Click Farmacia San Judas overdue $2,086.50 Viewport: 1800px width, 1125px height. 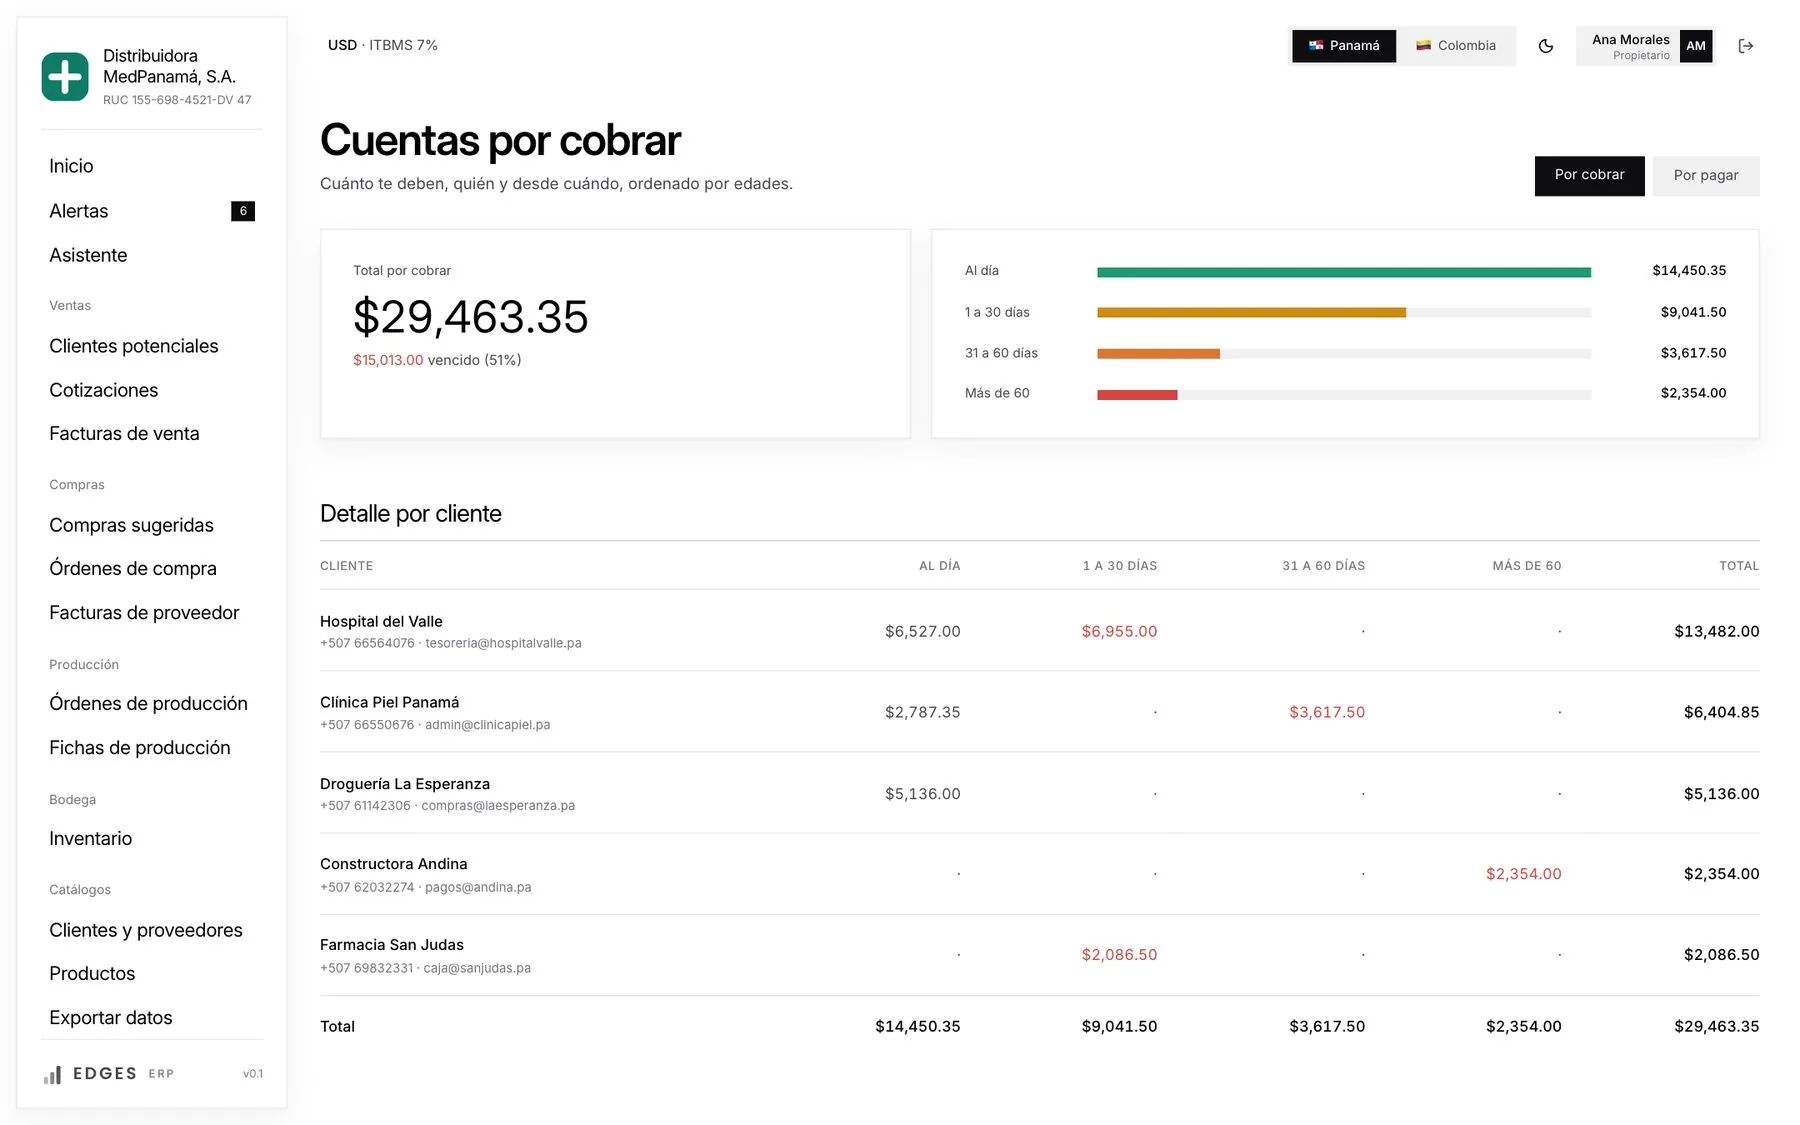coord(1119,955)
